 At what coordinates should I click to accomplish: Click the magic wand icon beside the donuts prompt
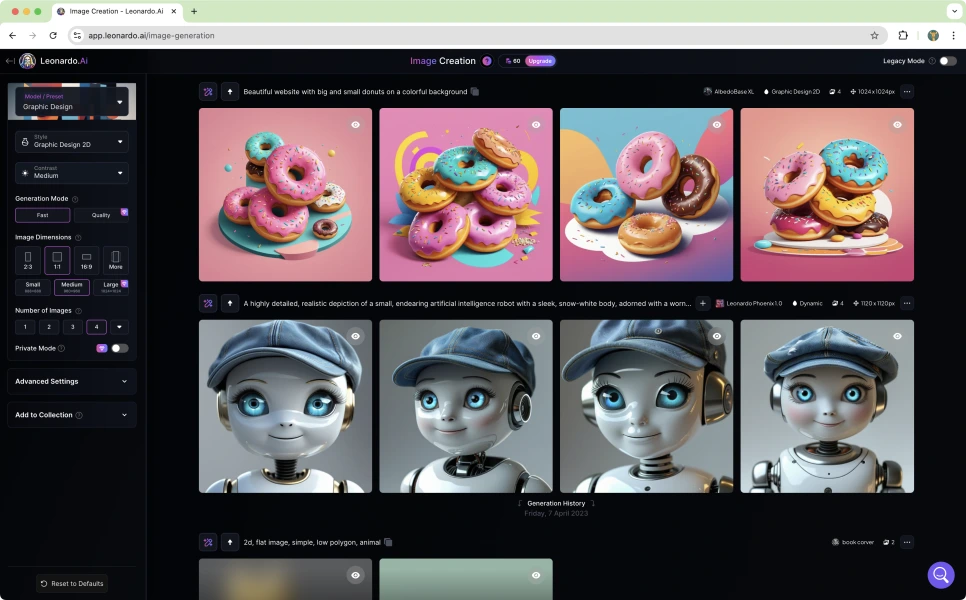pyautogui.click(x=208, y=92)
